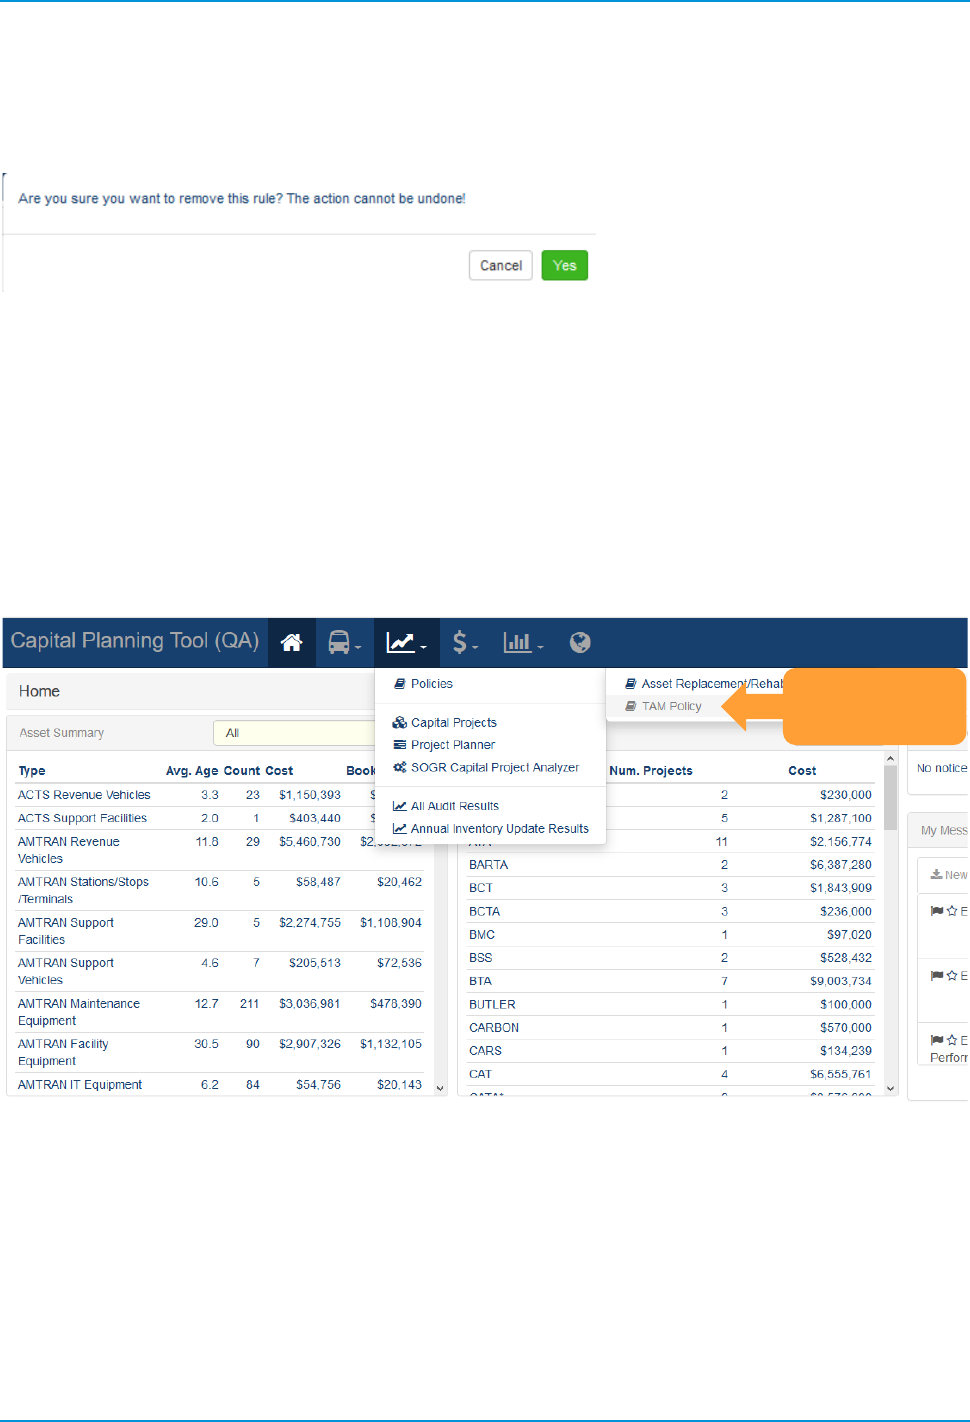
Task: Click the Asset Summary panel title
Action: click(62, 733)
